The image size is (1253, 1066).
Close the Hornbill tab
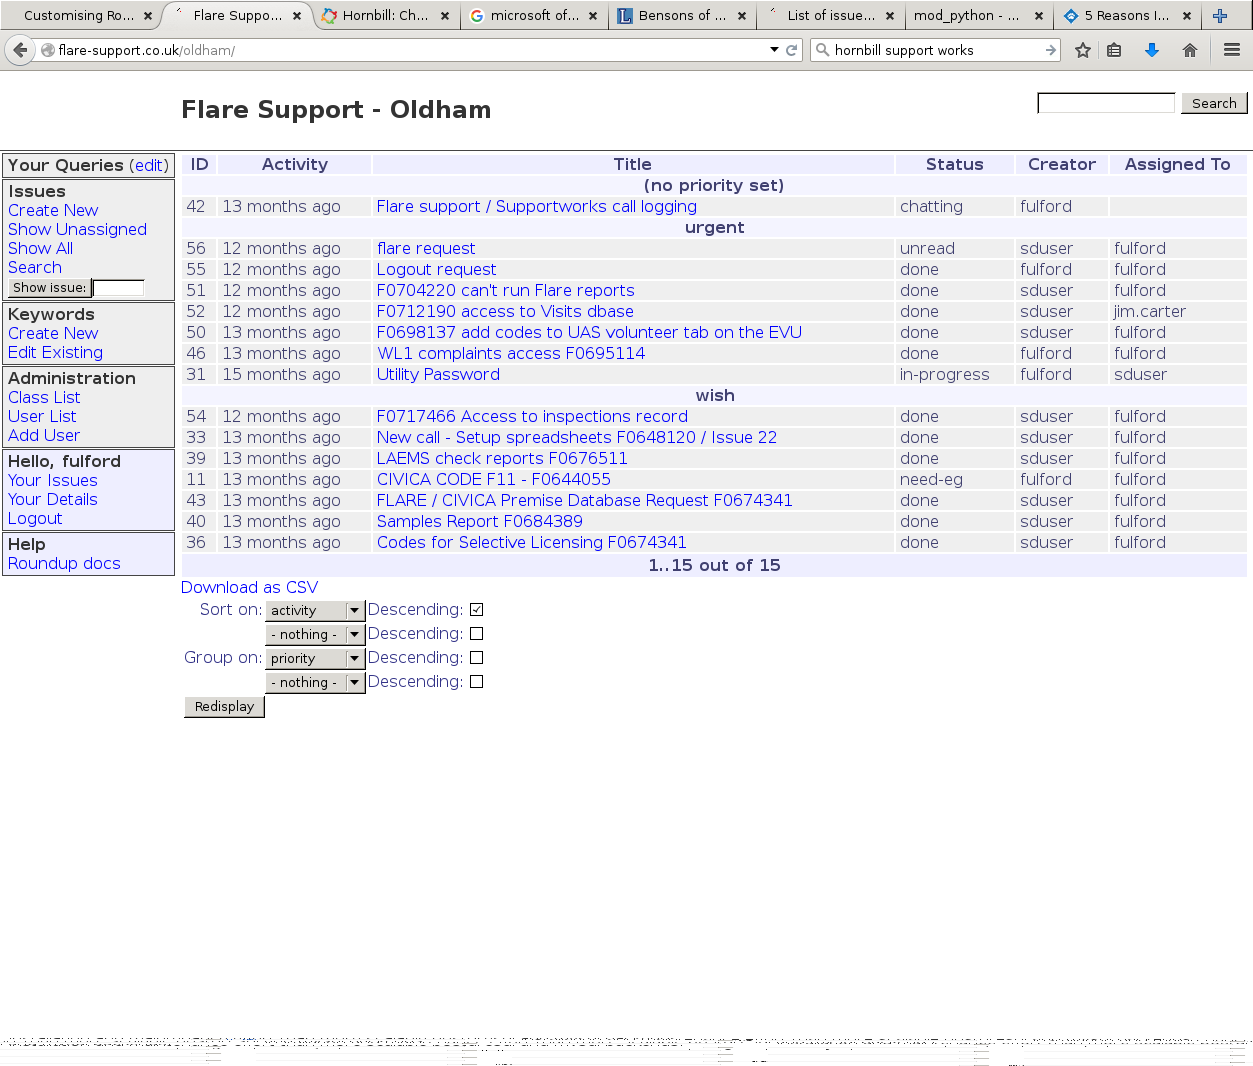point(445,16)
